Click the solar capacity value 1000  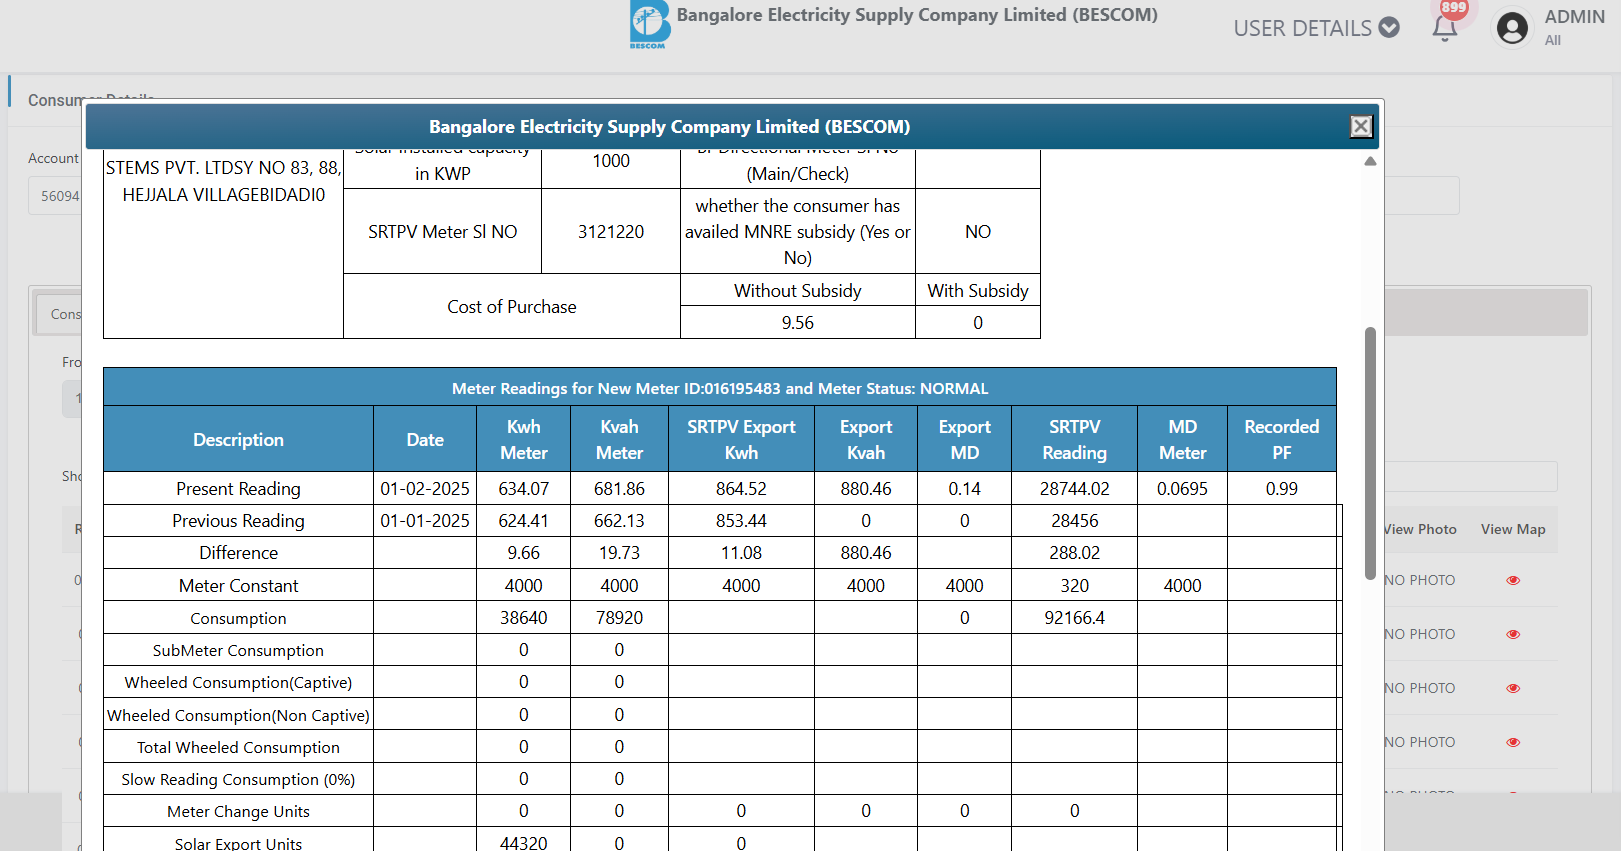(611, 162)
